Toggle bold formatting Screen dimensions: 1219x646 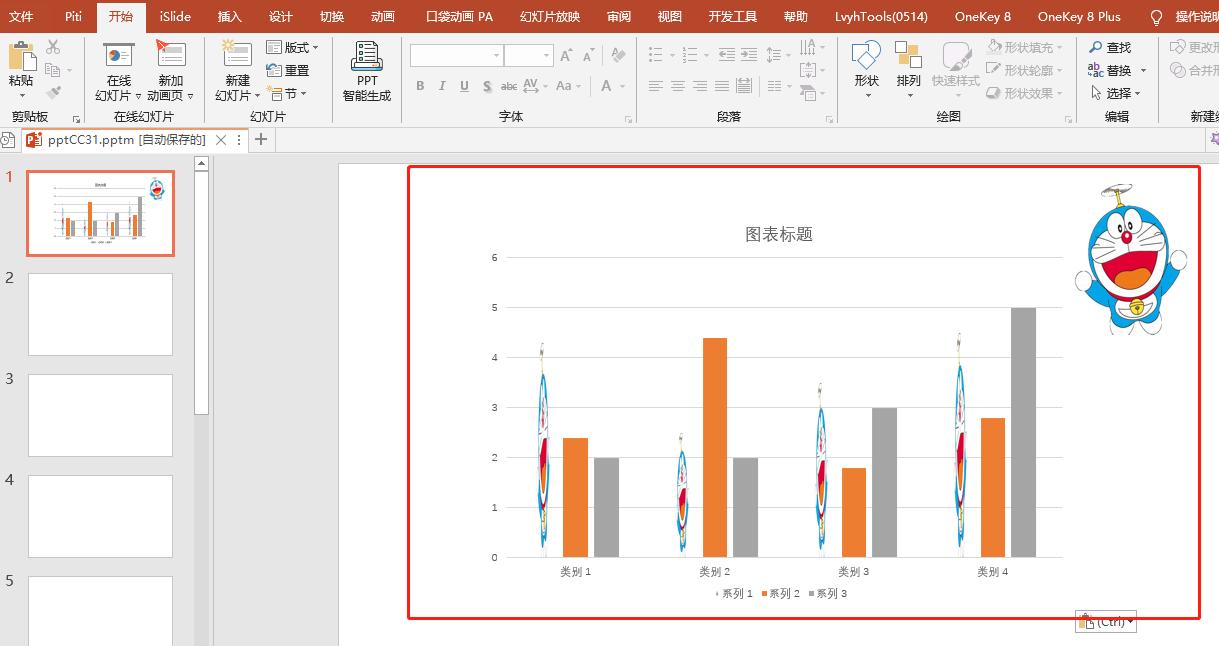pos(420,86)
